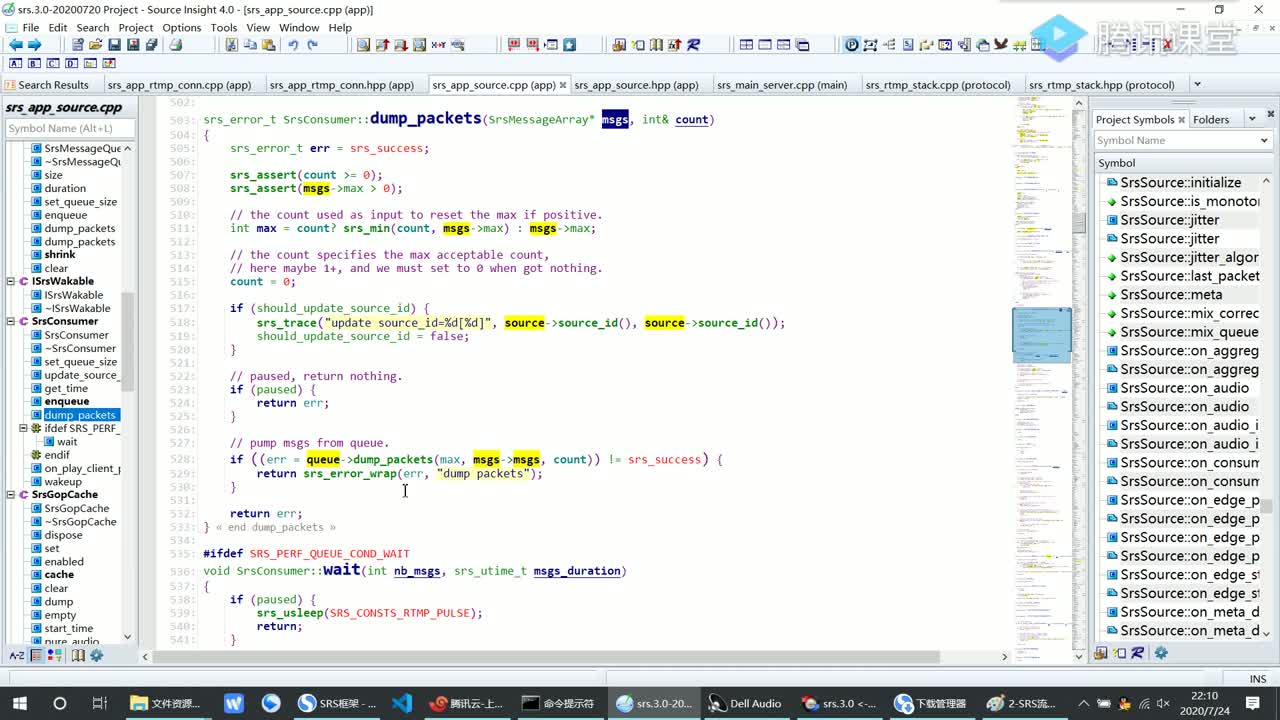Viewport: 1280px width, 720px height.
Task: Open the File menu
Action: [x=30, y=27]
